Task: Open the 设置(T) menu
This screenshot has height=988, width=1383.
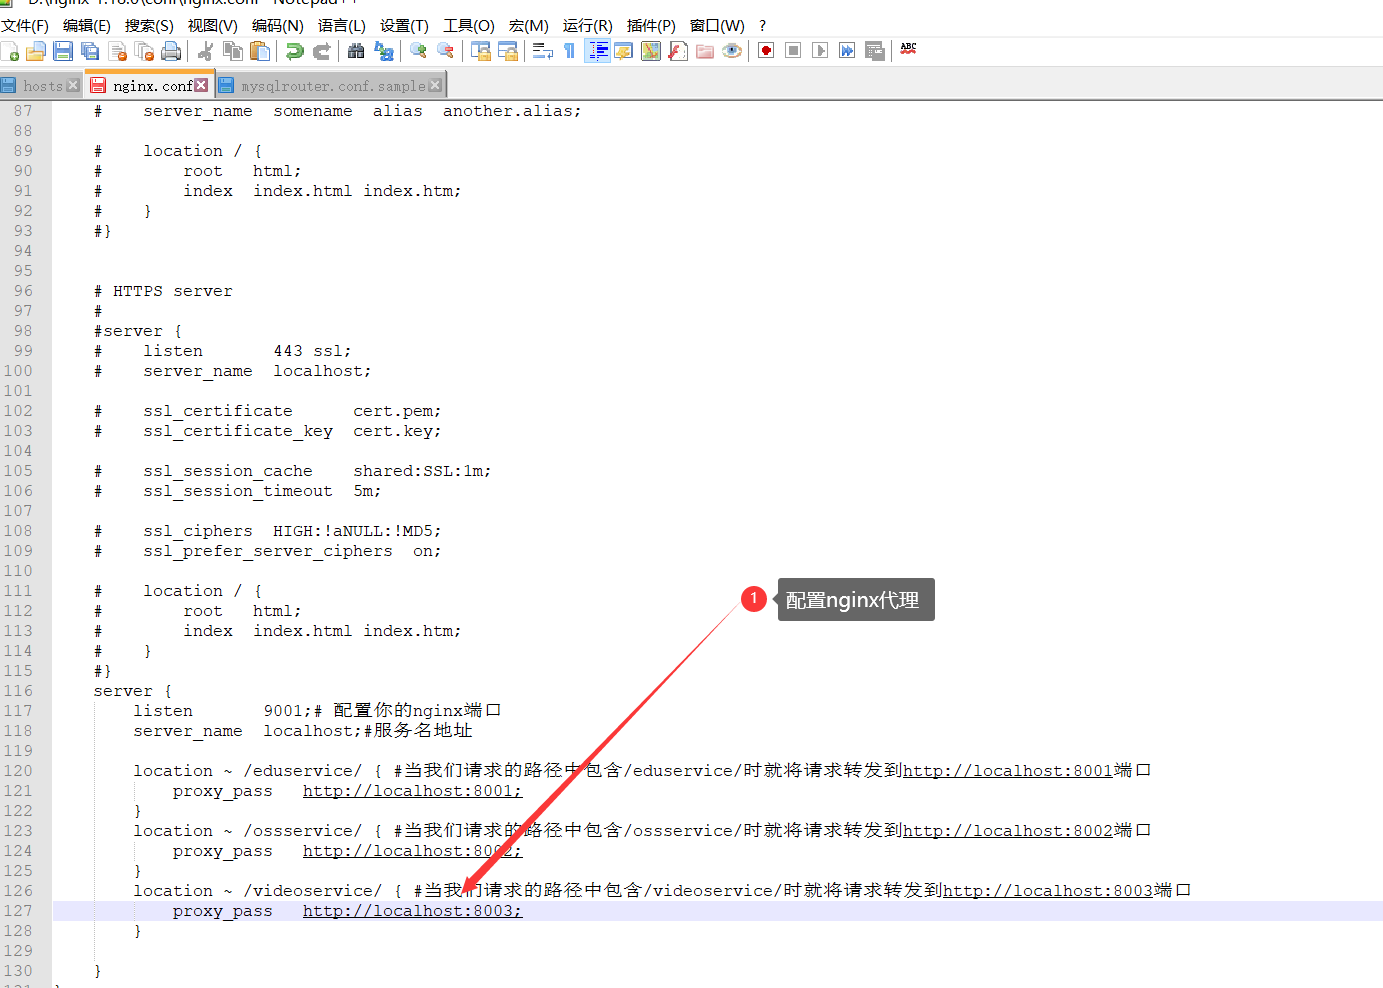Action: (404, 25)
